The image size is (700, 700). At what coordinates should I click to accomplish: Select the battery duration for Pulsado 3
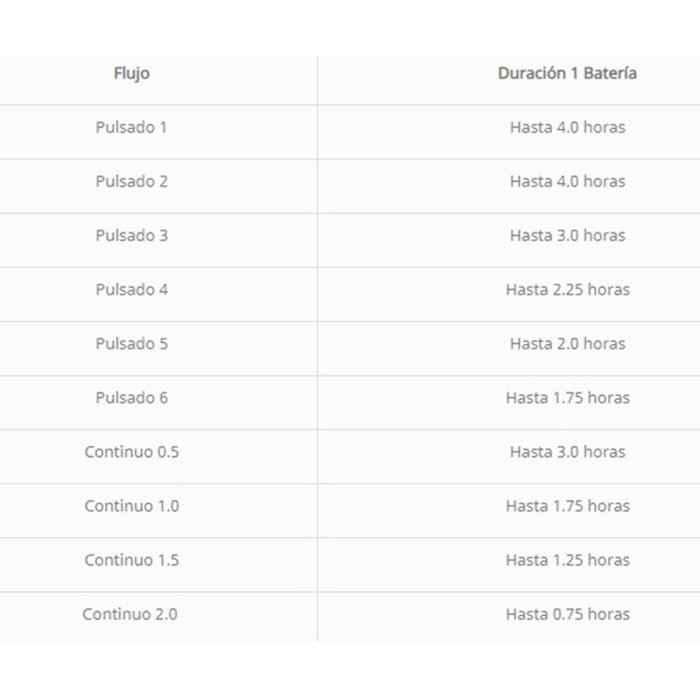pyautogui.click(x=567, y=236)
